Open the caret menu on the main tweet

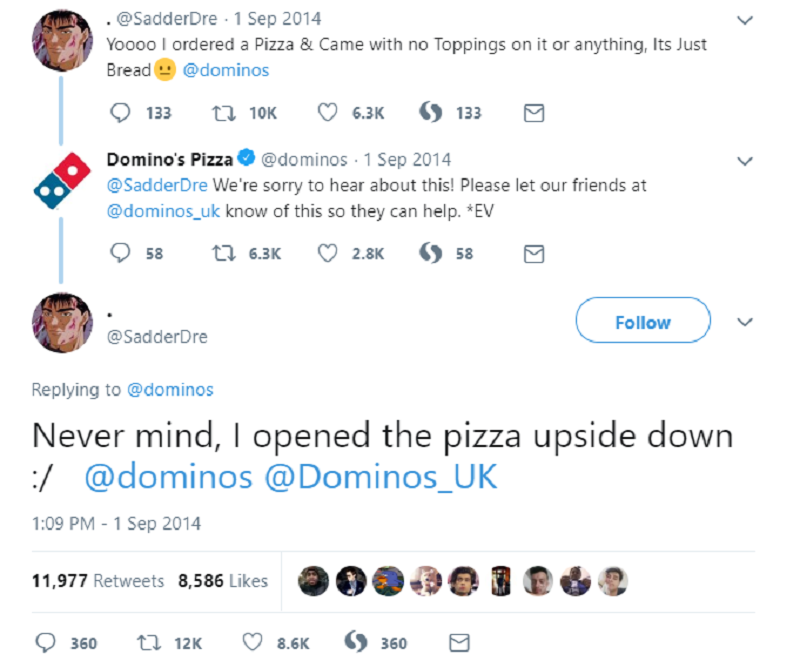pyautogui.click(x=743, y=321)
